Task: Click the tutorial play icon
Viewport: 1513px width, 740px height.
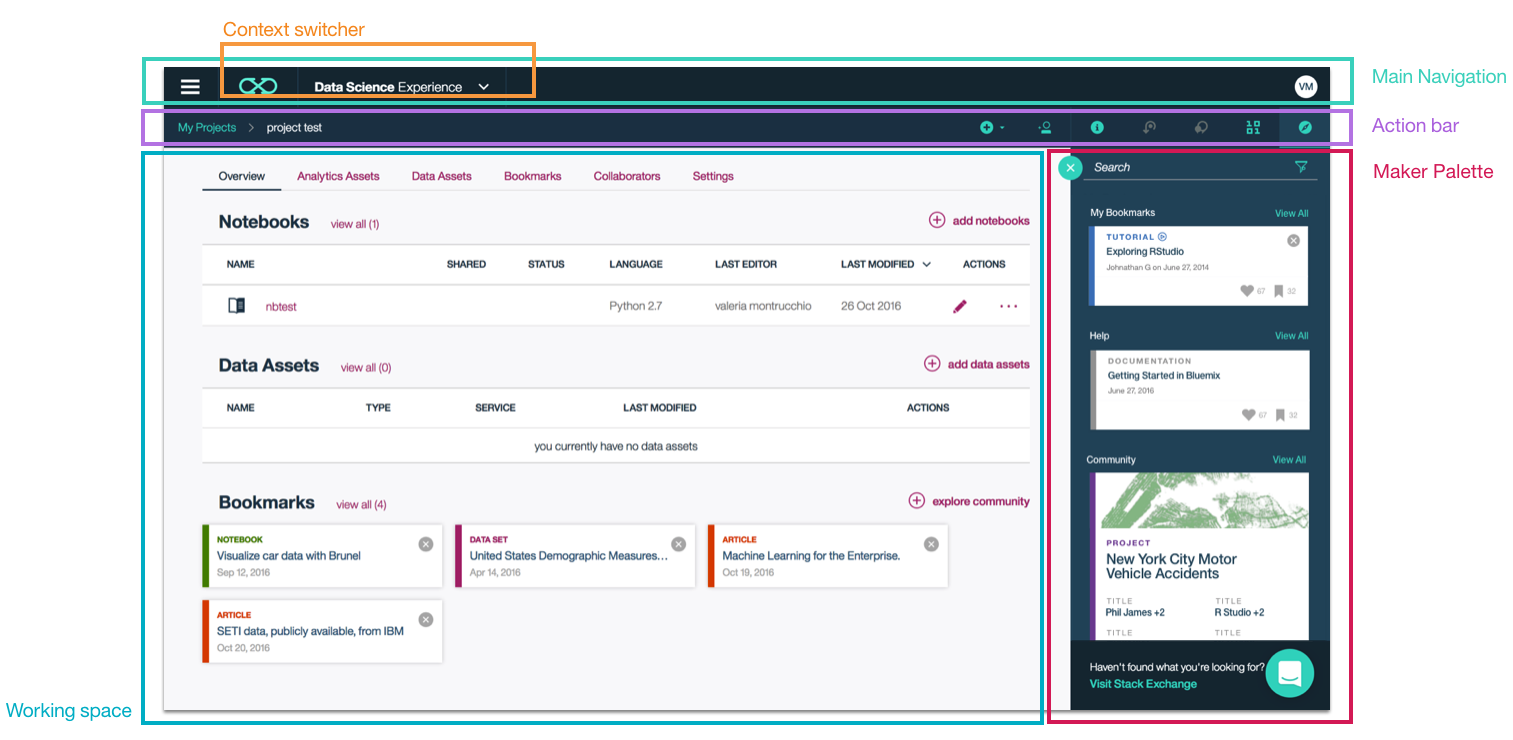Action: click(1162, 237)
